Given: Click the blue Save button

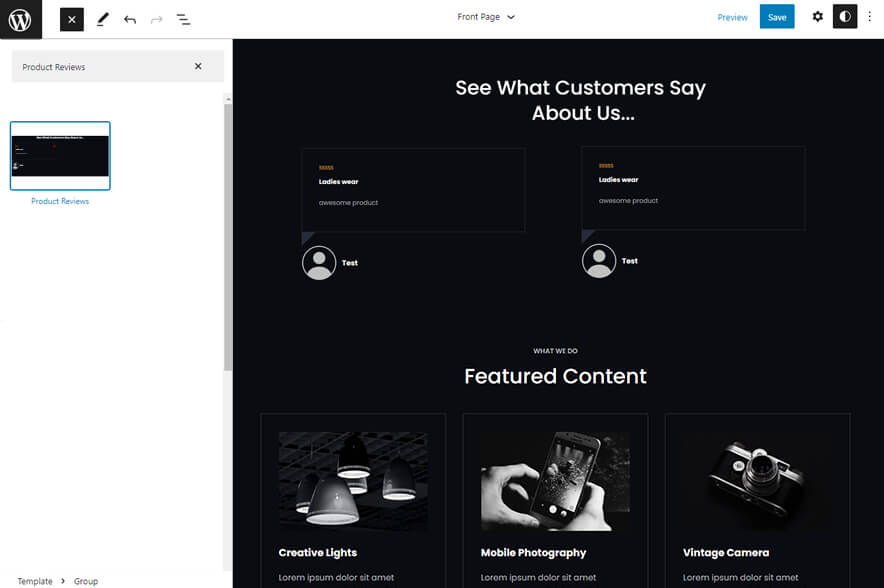Looking at the screenshot, I should coord(777,16).
